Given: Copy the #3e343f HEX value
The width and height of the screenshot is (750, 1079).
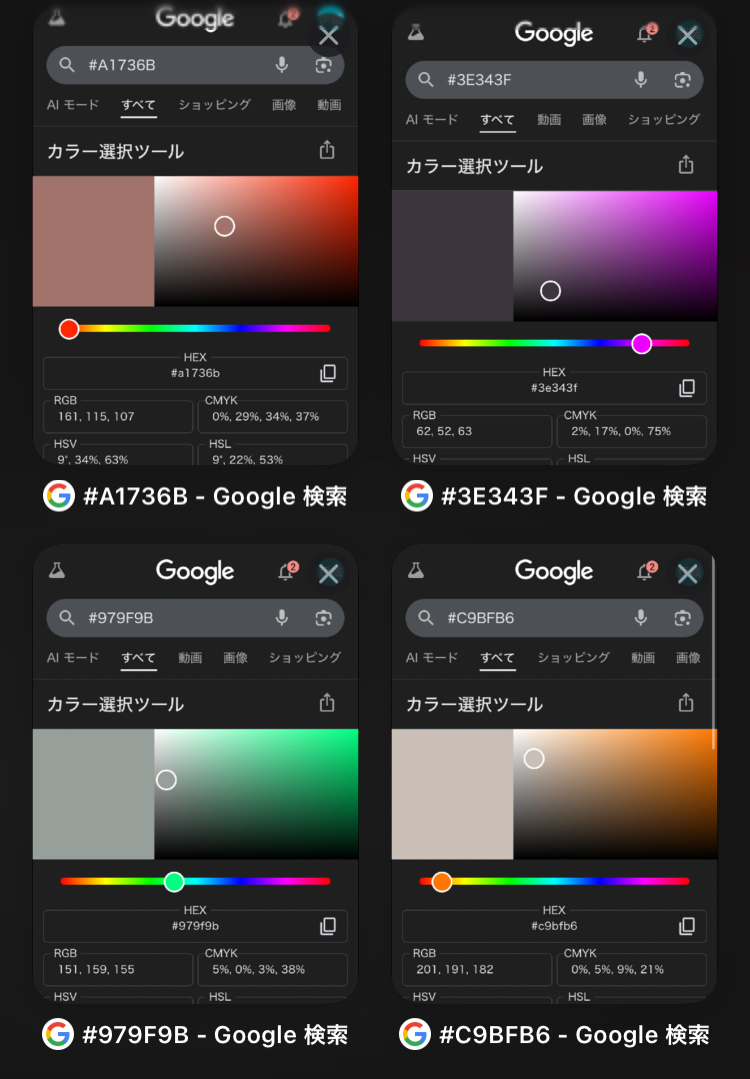Looking at the screenshot, I should point(686,388).
